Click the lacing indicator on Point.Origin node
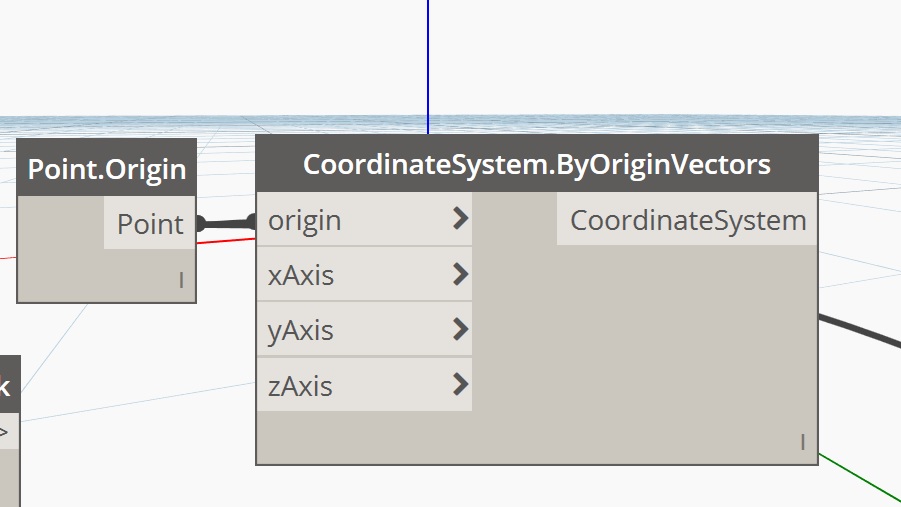The width and height of the screenshot is (901, 507). click(181, 281)
